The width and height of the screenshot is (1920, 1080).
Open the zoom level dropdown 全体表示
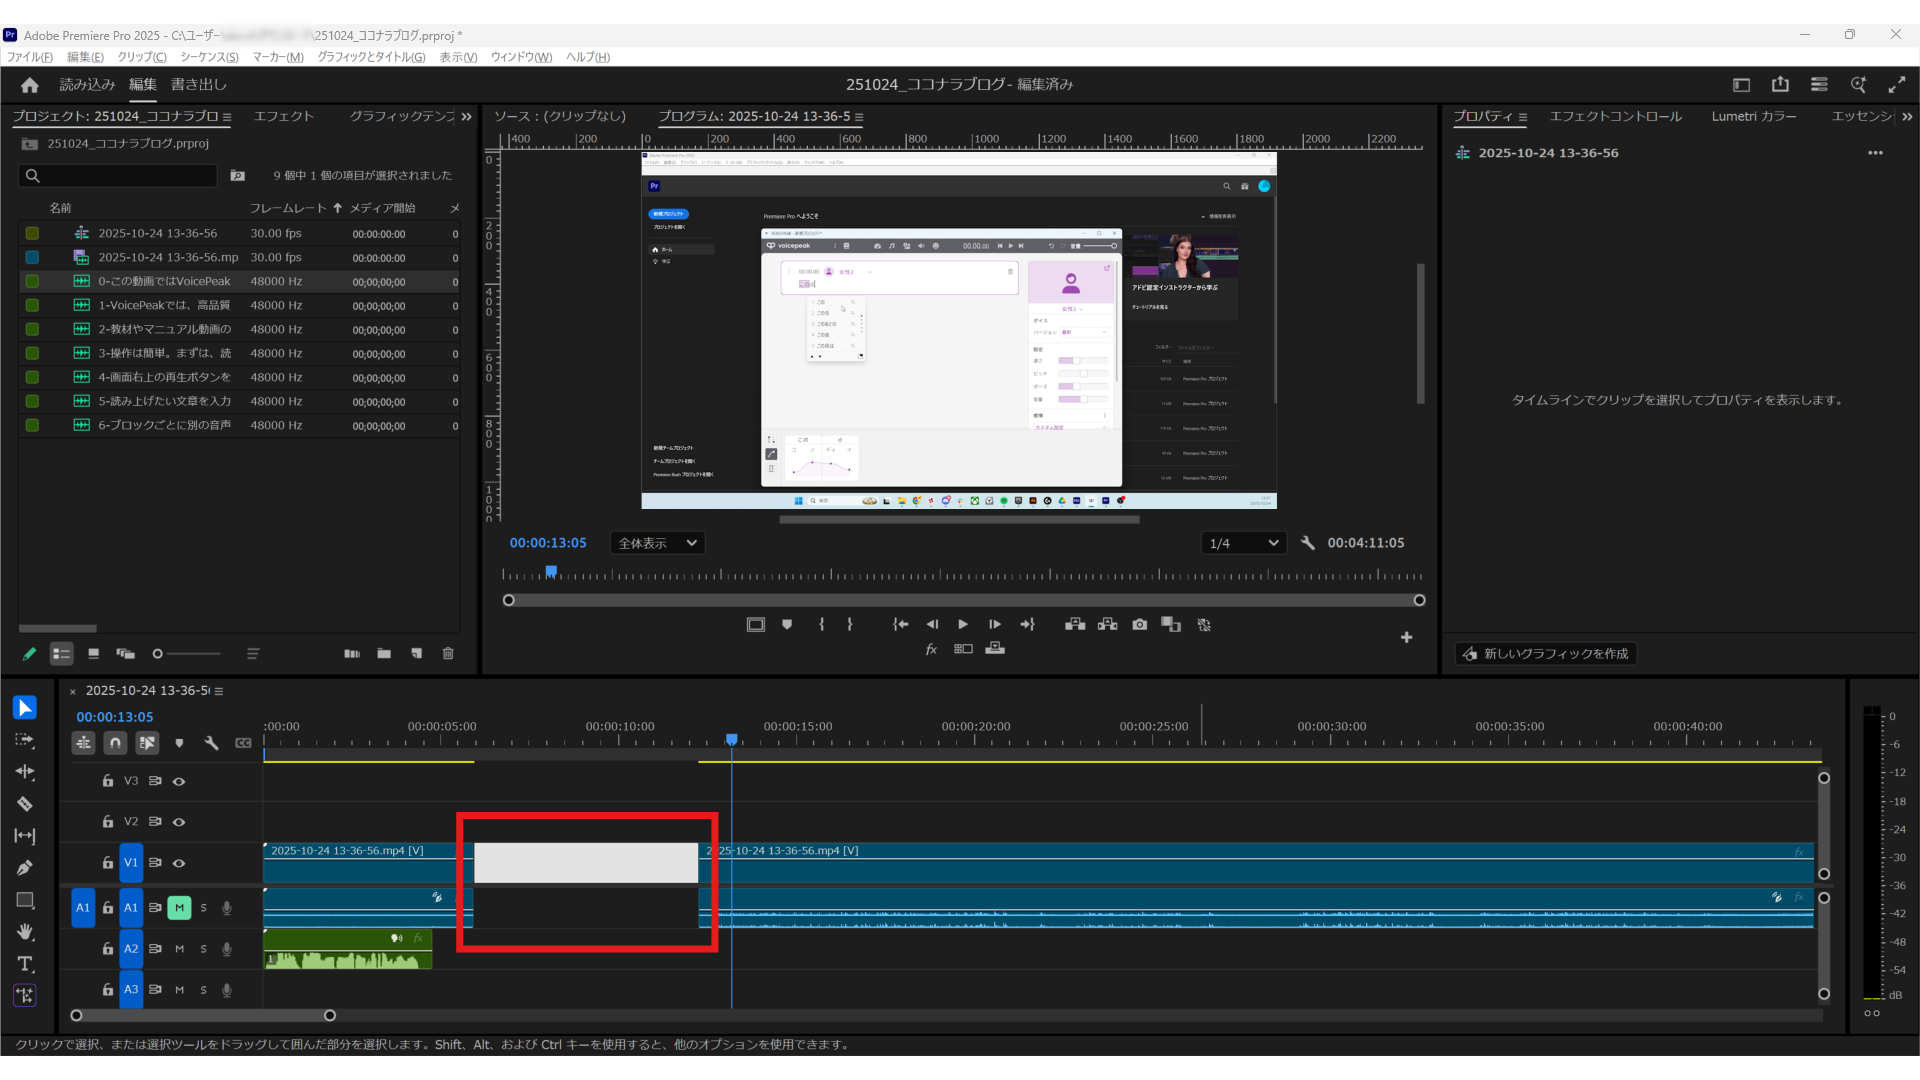[657, 543]
